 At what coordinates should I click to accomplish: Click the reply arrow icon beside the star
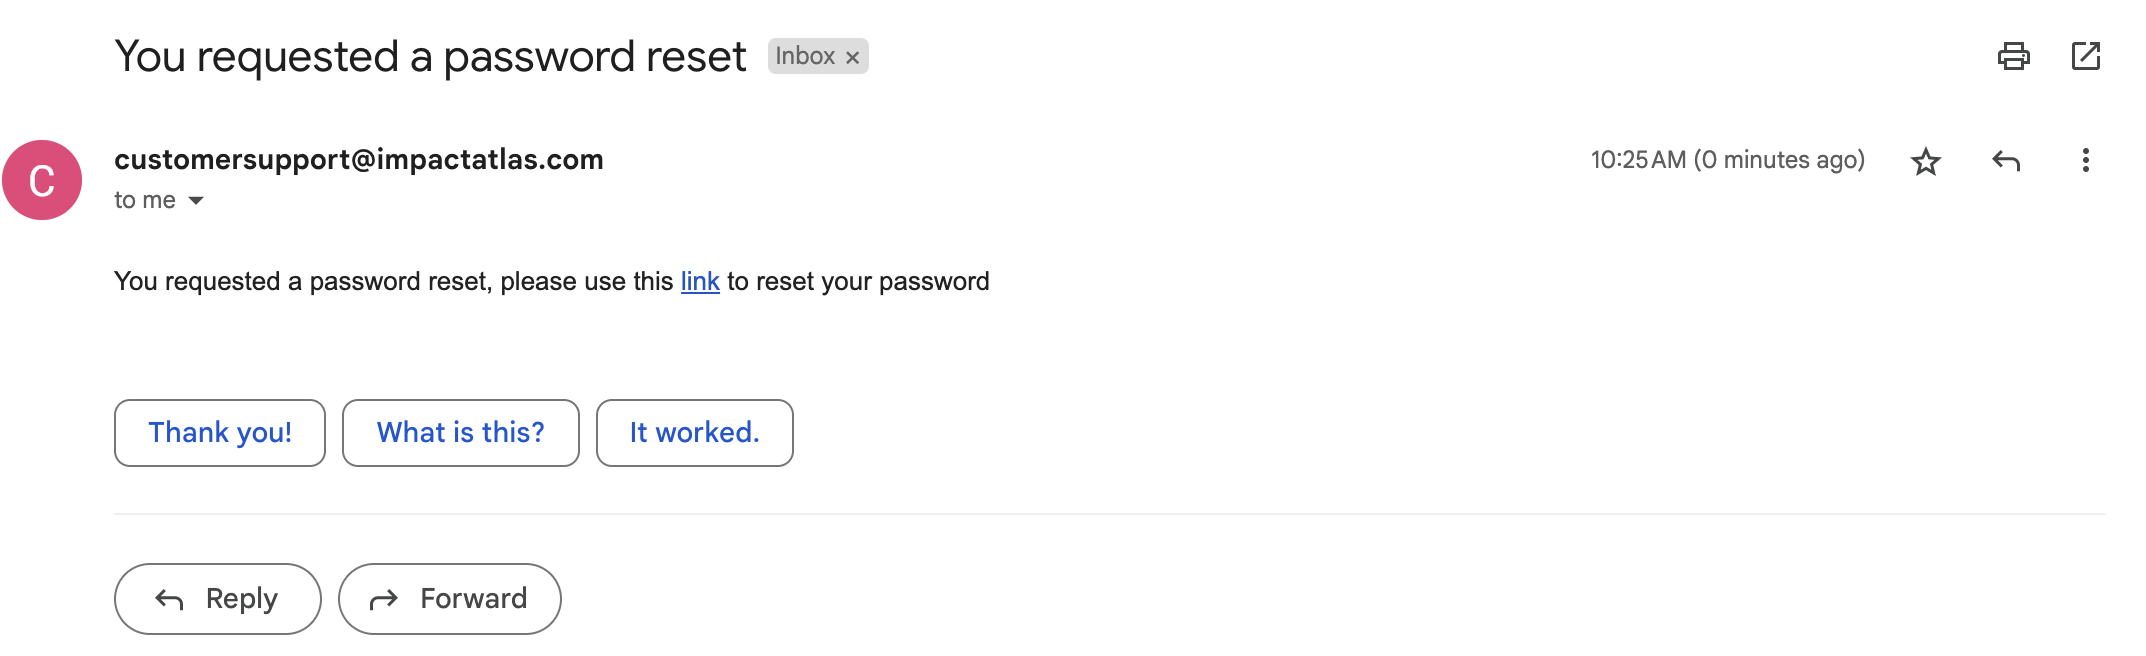pyautogui.click(x=2005, y=161)
